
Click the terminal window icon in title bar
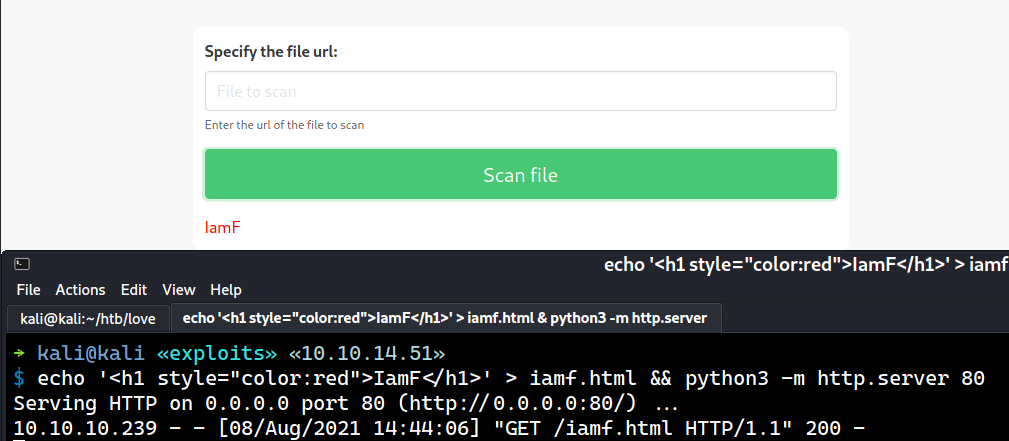22,265
